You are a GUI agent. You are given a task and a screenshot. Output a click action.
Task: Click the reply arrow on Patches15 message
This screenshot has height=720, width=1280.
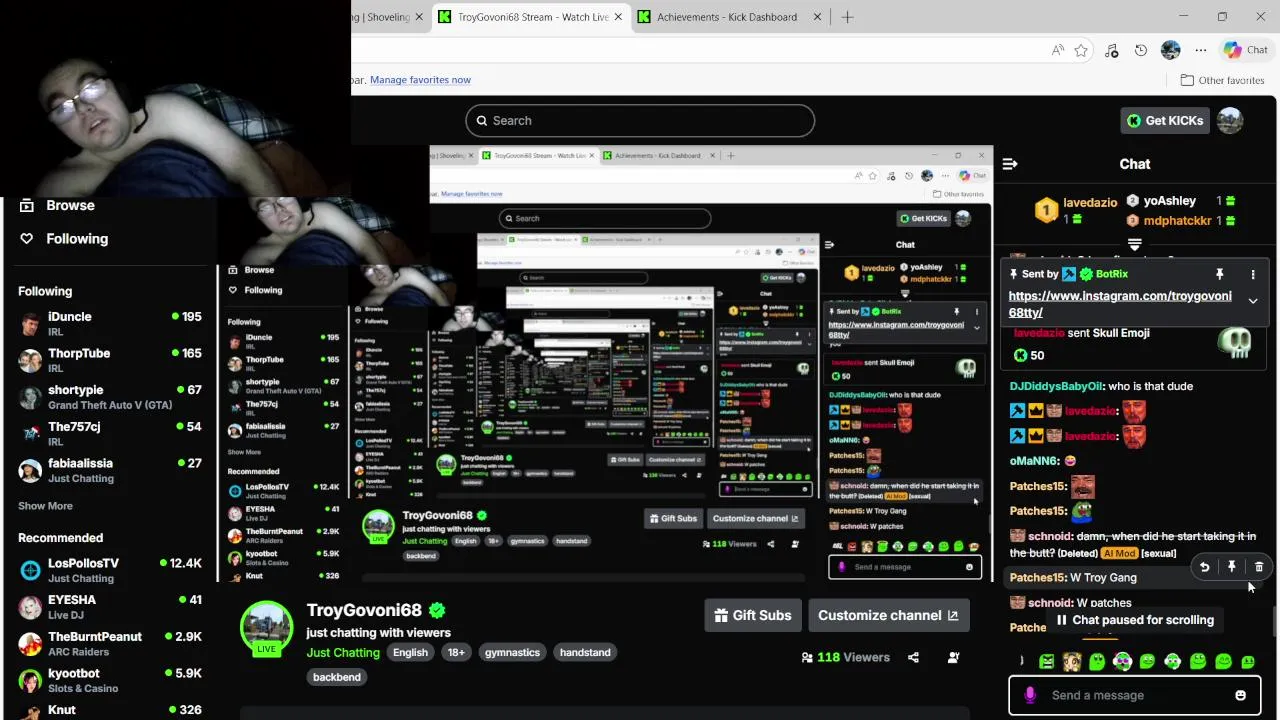pos(1205,567)
